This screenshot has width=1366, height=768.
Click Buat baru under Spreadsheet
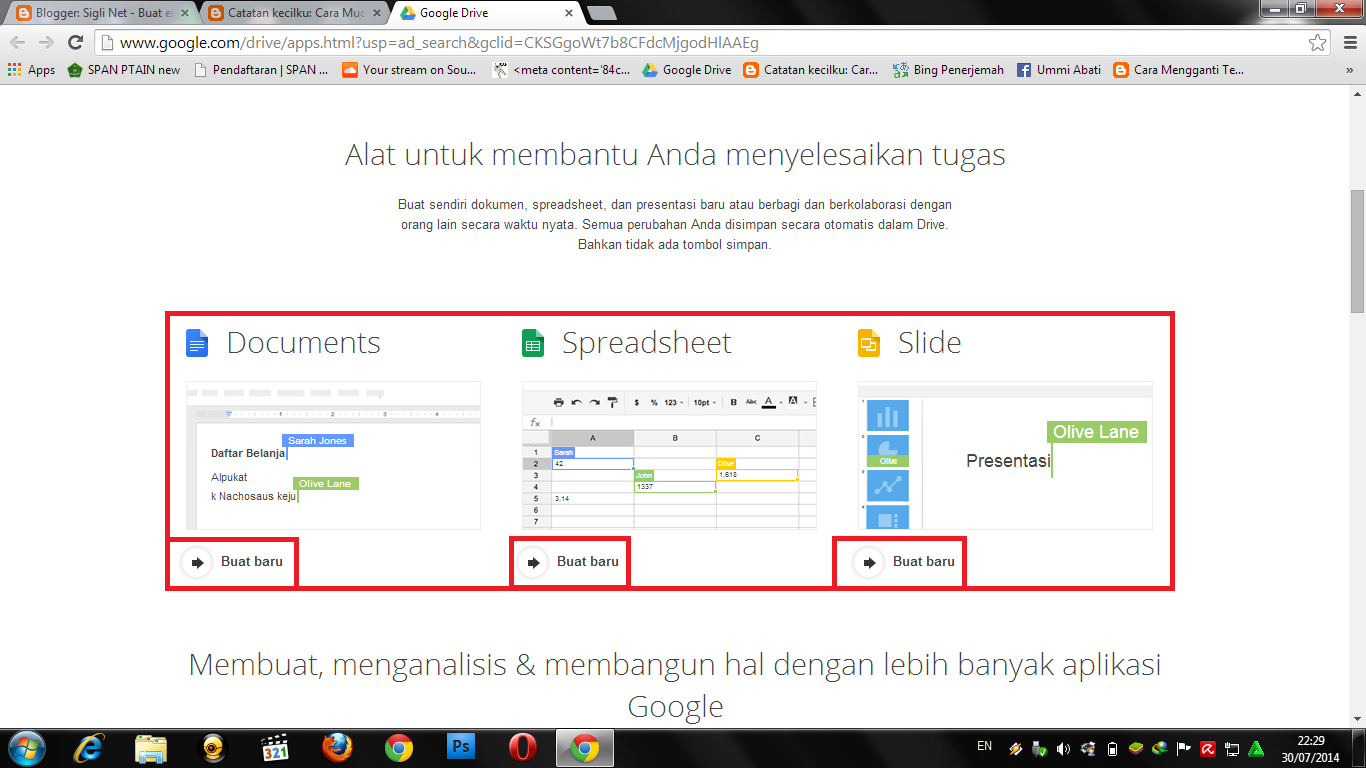[588, 562]
